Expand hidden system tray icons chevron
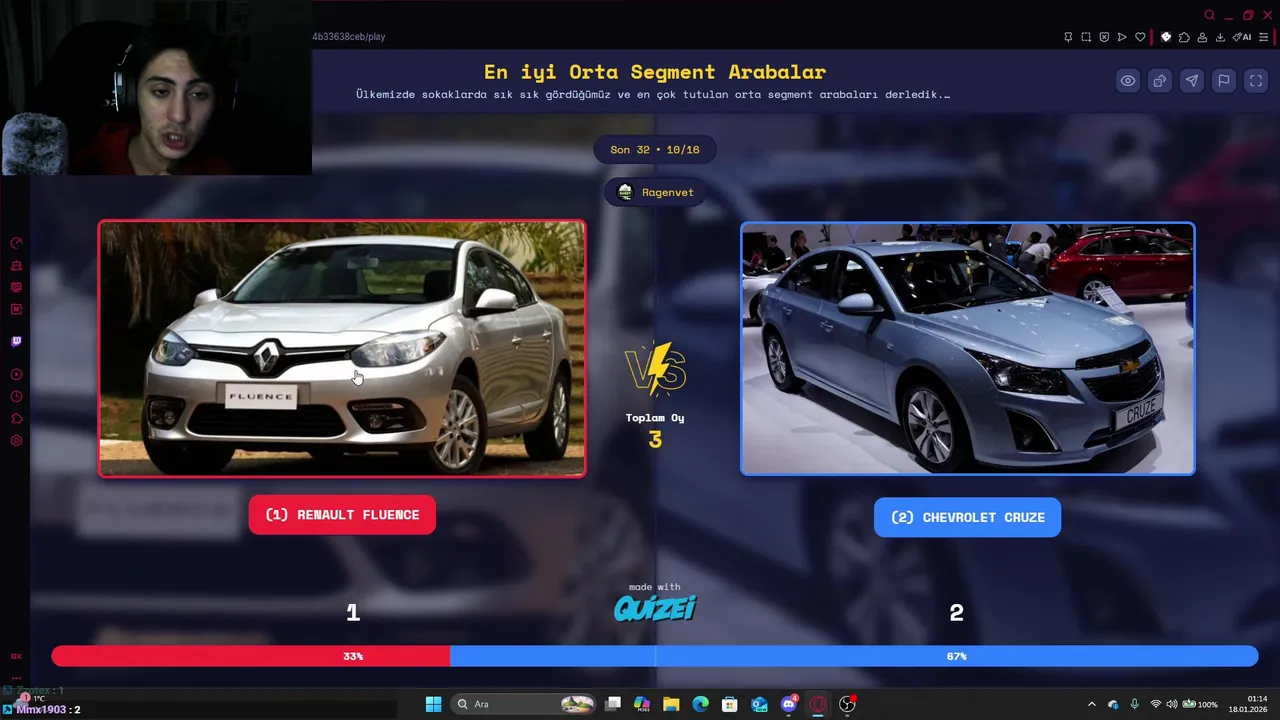Image resolution: width=1280 pixels, height=720 pixels. 1091,704
